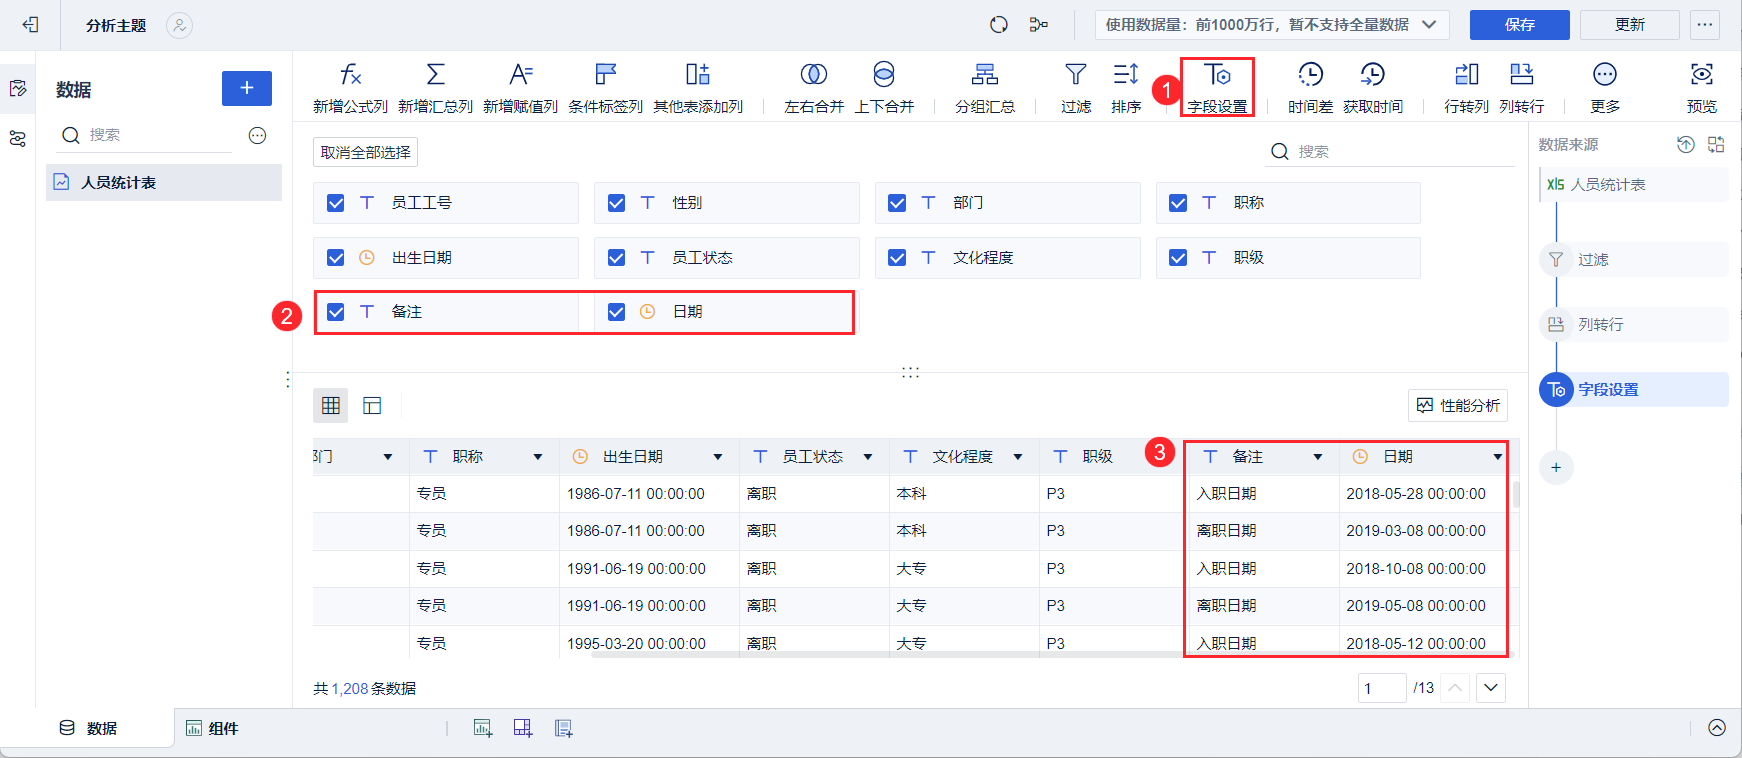Uncheck the 文化程度 field checkbox
This screenshot has height=758, width=1742.
[898, 258]
